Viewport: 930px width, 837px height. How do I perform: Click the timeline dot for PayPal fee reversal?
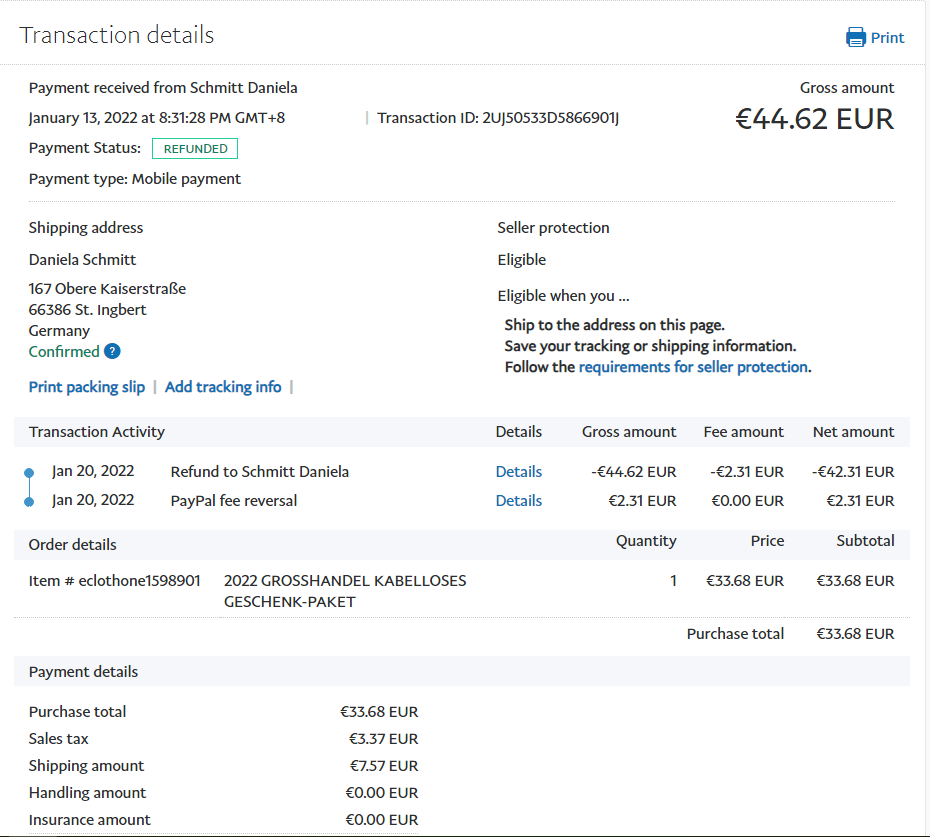click(x=29, y=501)
